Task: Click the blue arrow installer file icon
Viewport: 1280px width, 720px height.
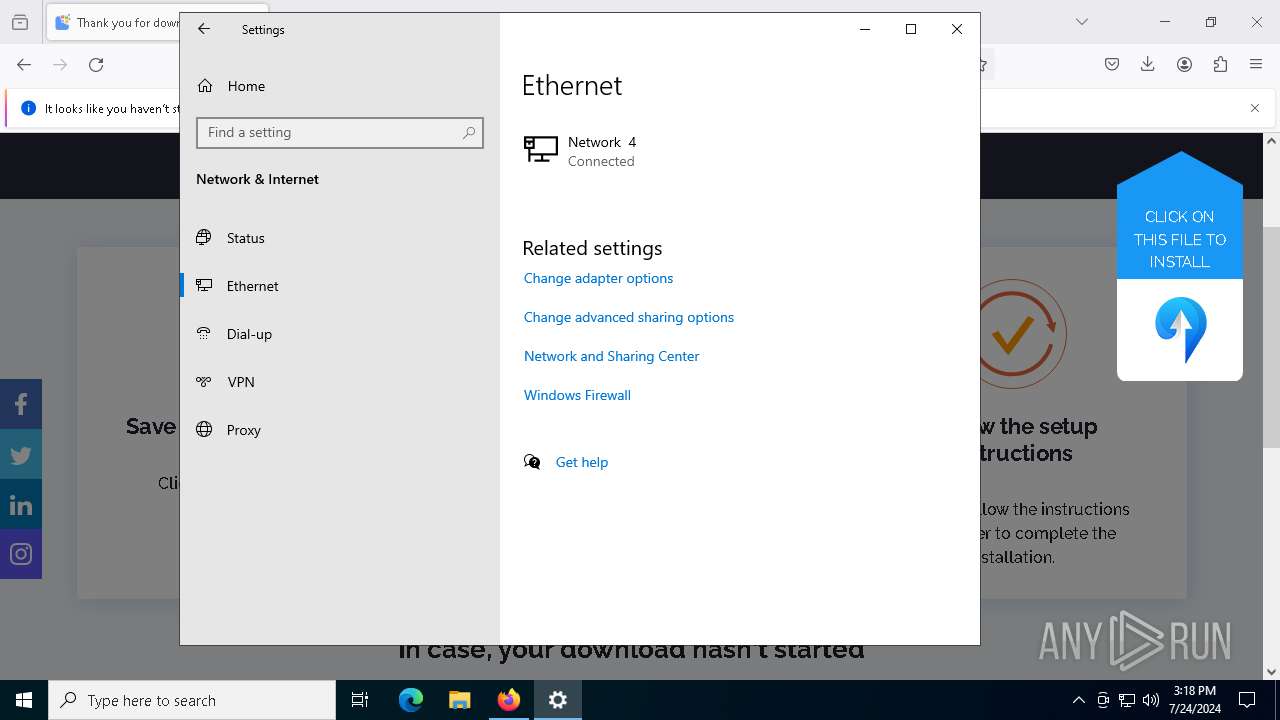Action: point(1180,330)
